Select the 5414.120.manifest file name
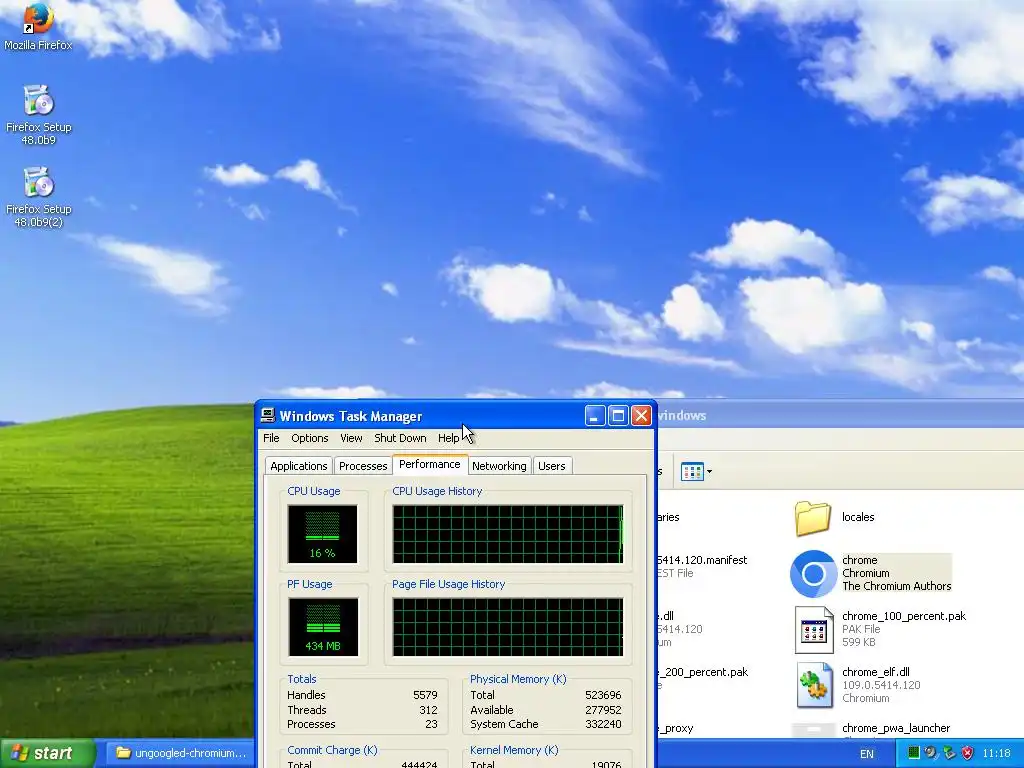The height and width of the screenshot is (768, 1024). coord(701,560)
